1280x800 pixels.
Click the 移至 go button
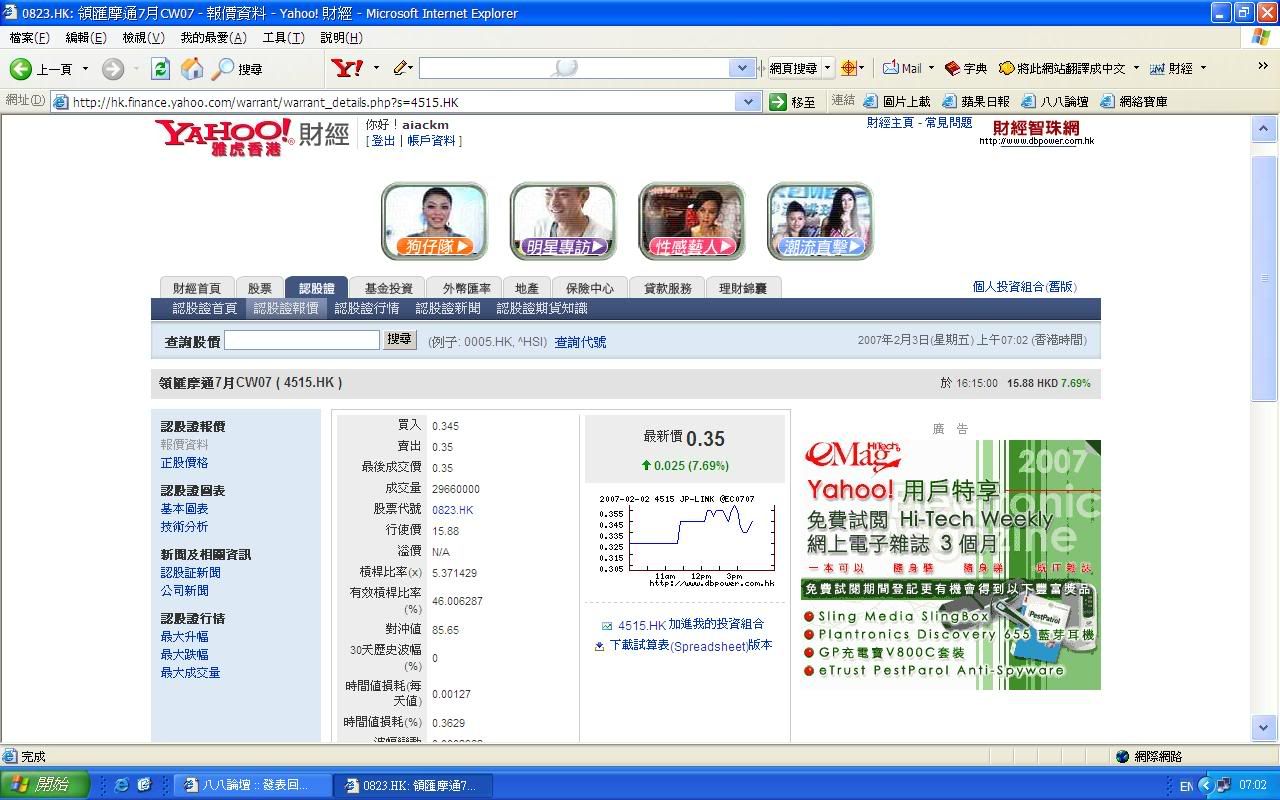click(x=792, y=102)
